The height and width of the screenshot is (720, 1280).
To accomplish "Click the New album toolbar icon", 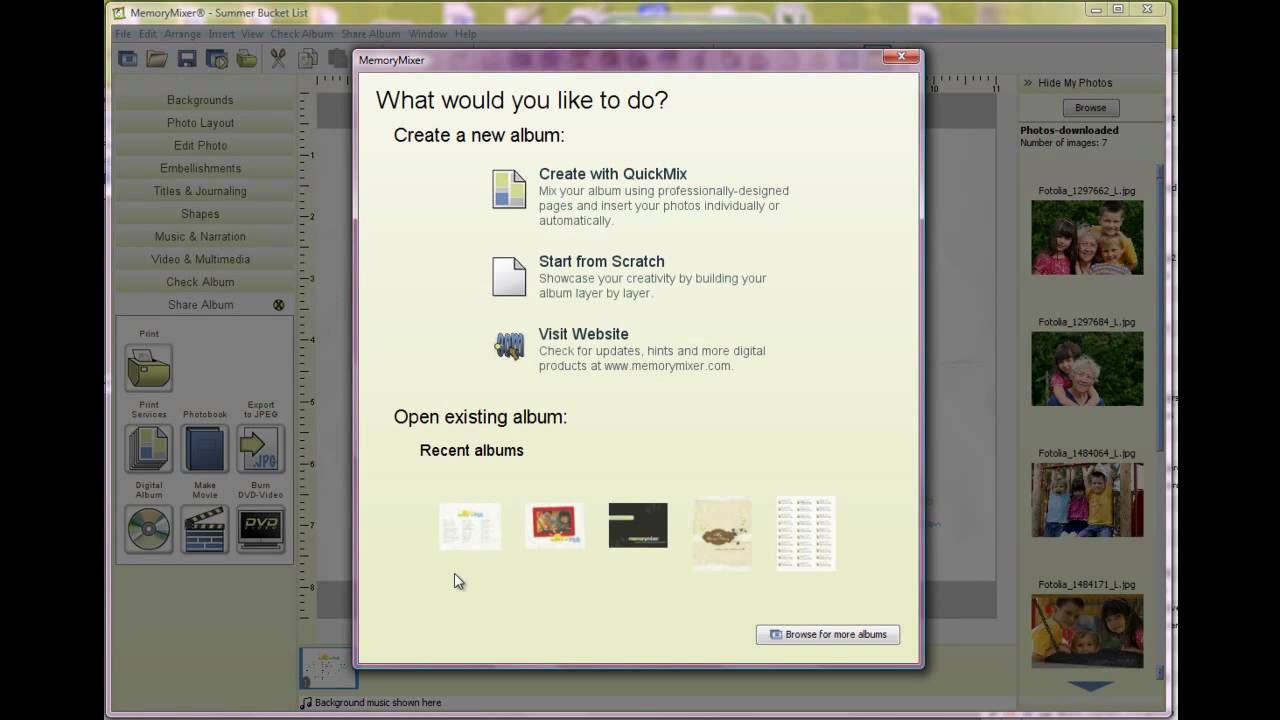I will click(128, 59).
